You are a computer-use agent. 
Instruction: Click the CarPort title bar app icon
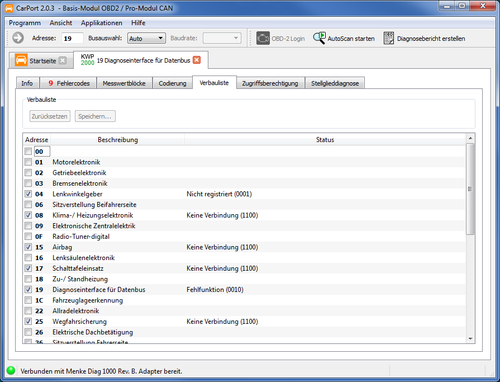[x=9, y=8]
